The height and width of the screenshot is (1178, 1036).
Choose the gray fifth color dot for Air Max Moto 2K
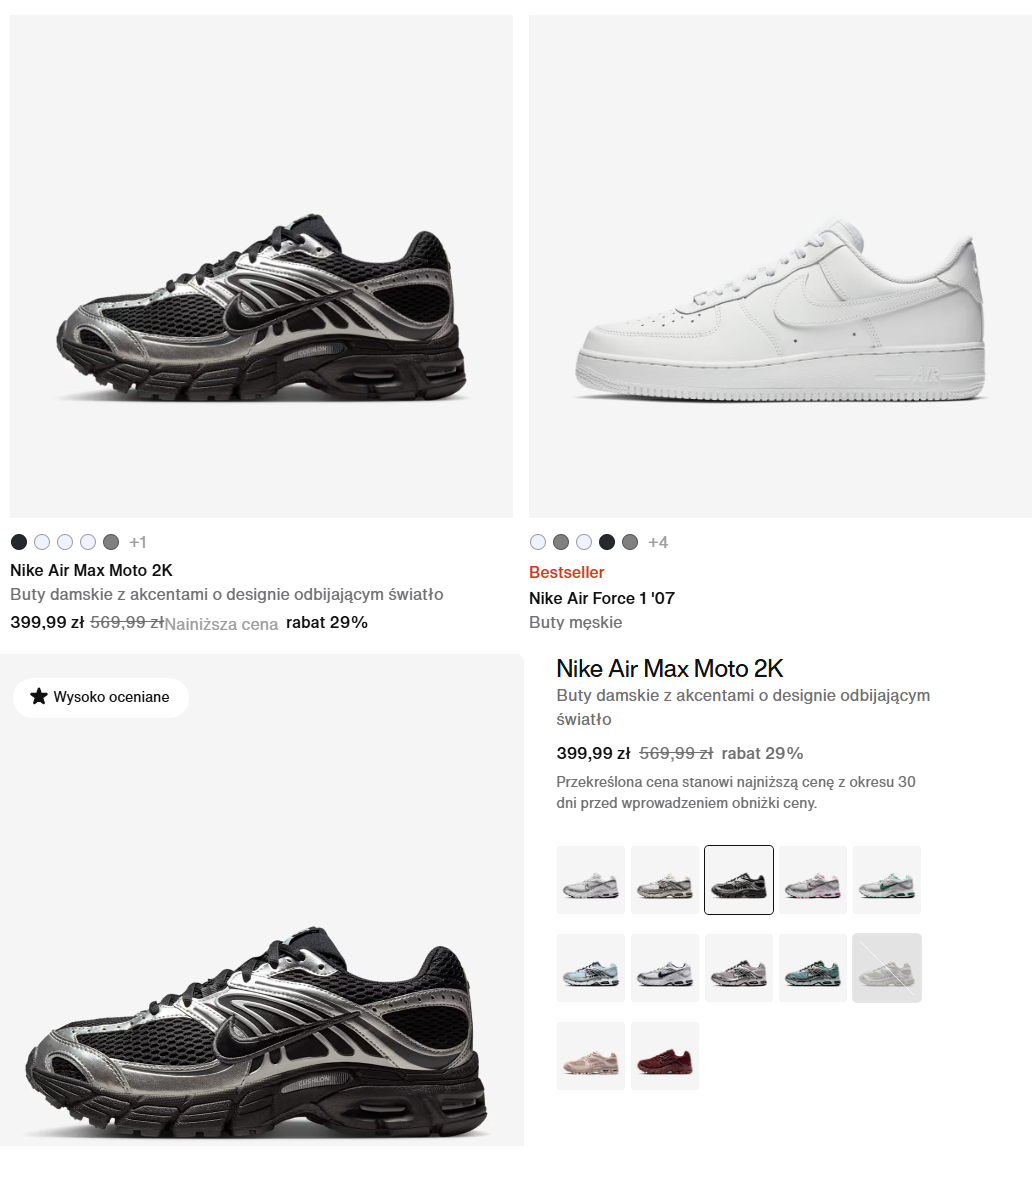111,542
